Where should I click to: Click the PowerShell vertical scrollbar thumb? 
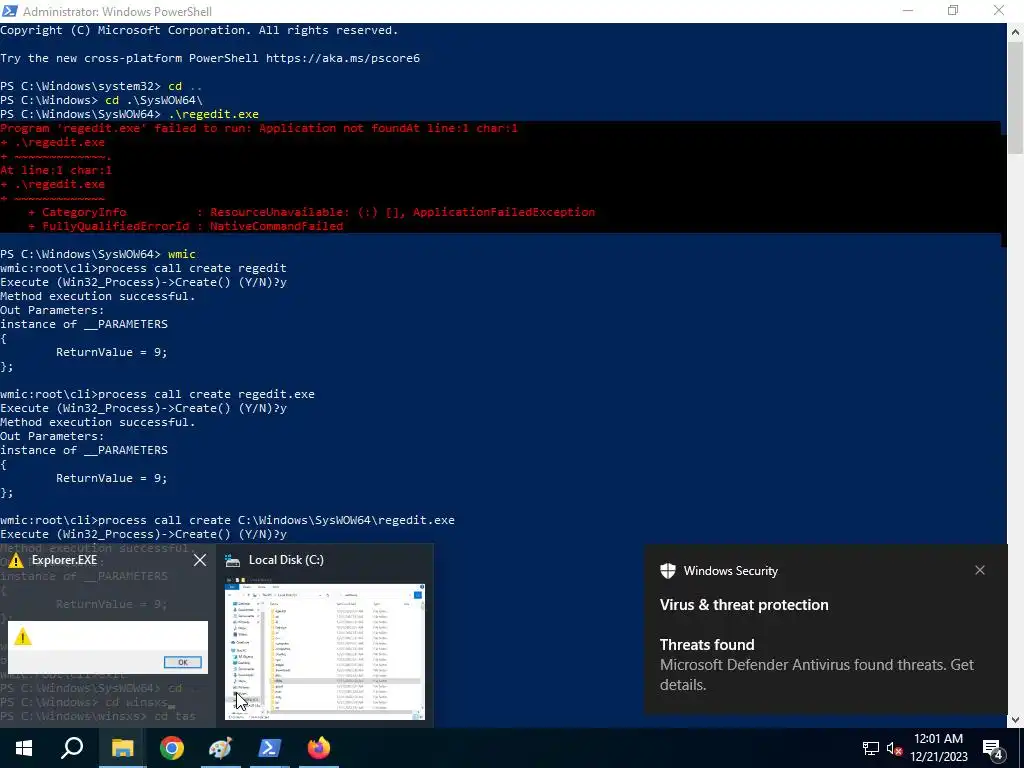[x=1016, y=97]
